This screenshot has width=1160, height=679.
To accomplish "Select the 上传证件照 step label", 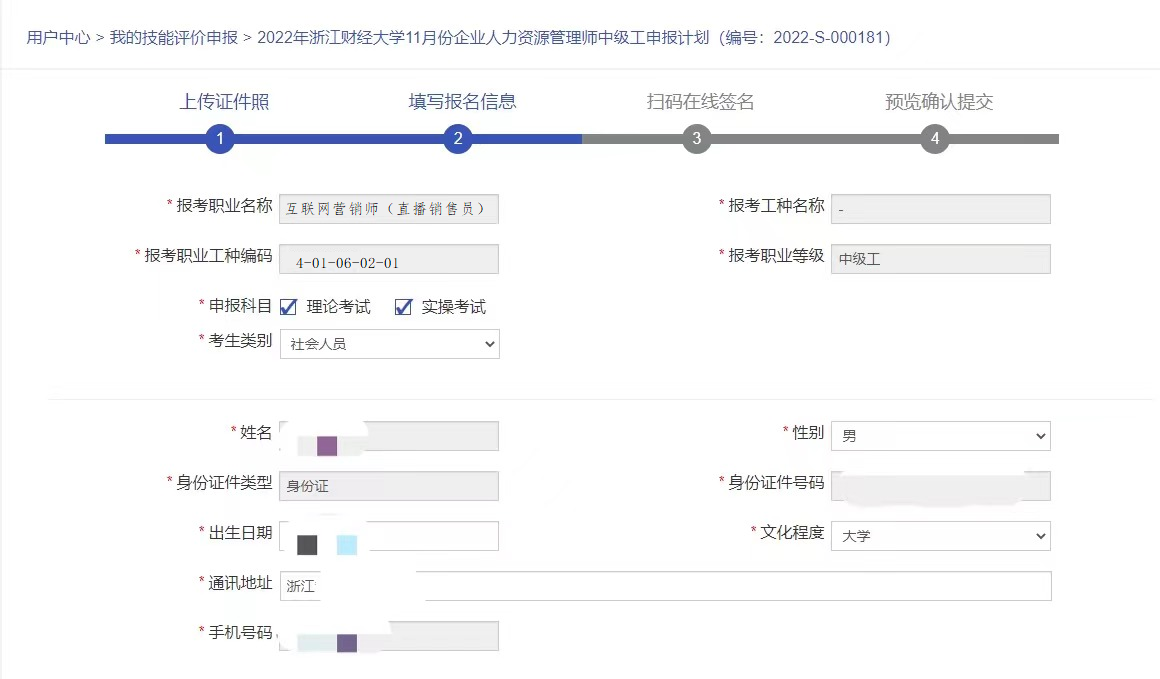I will point(224,102).
